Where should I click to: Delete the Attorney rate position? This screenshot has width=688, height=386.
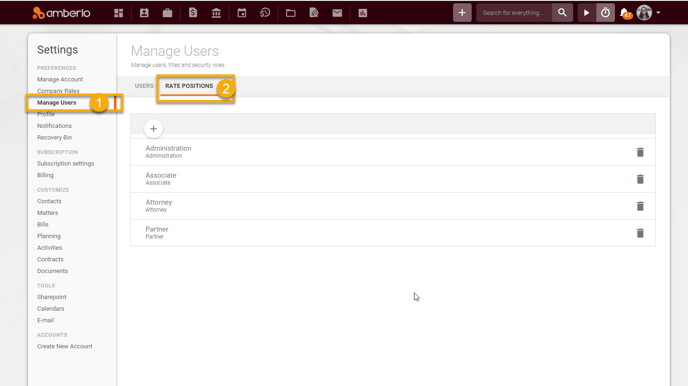(x=640, y=206)
